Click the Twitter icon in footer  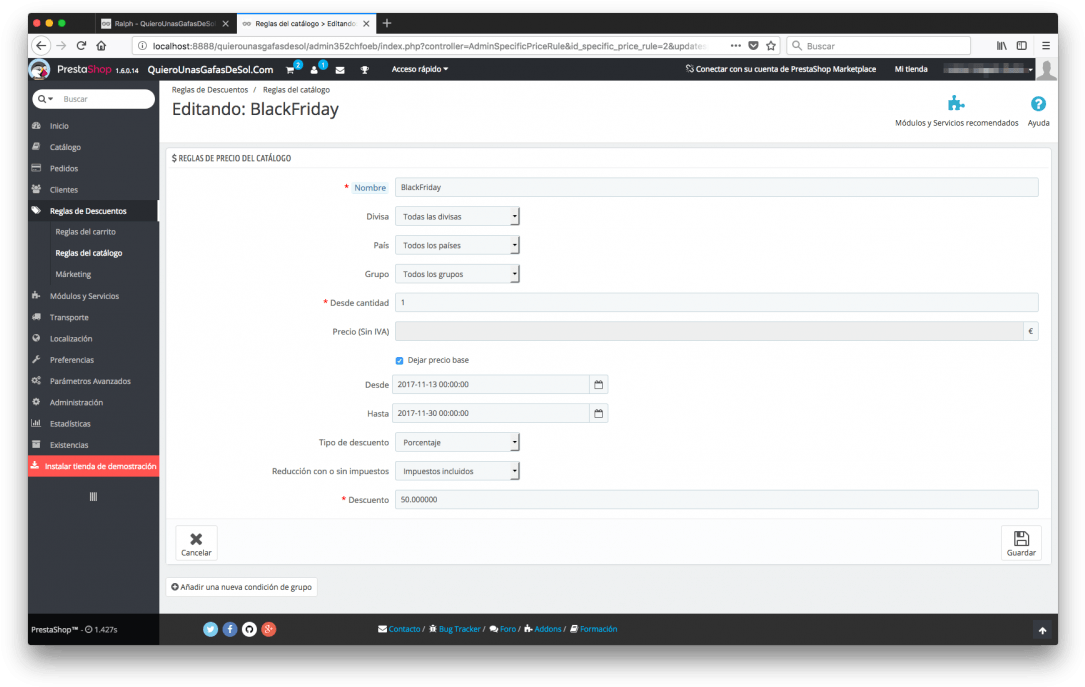[x=210, y=629]
